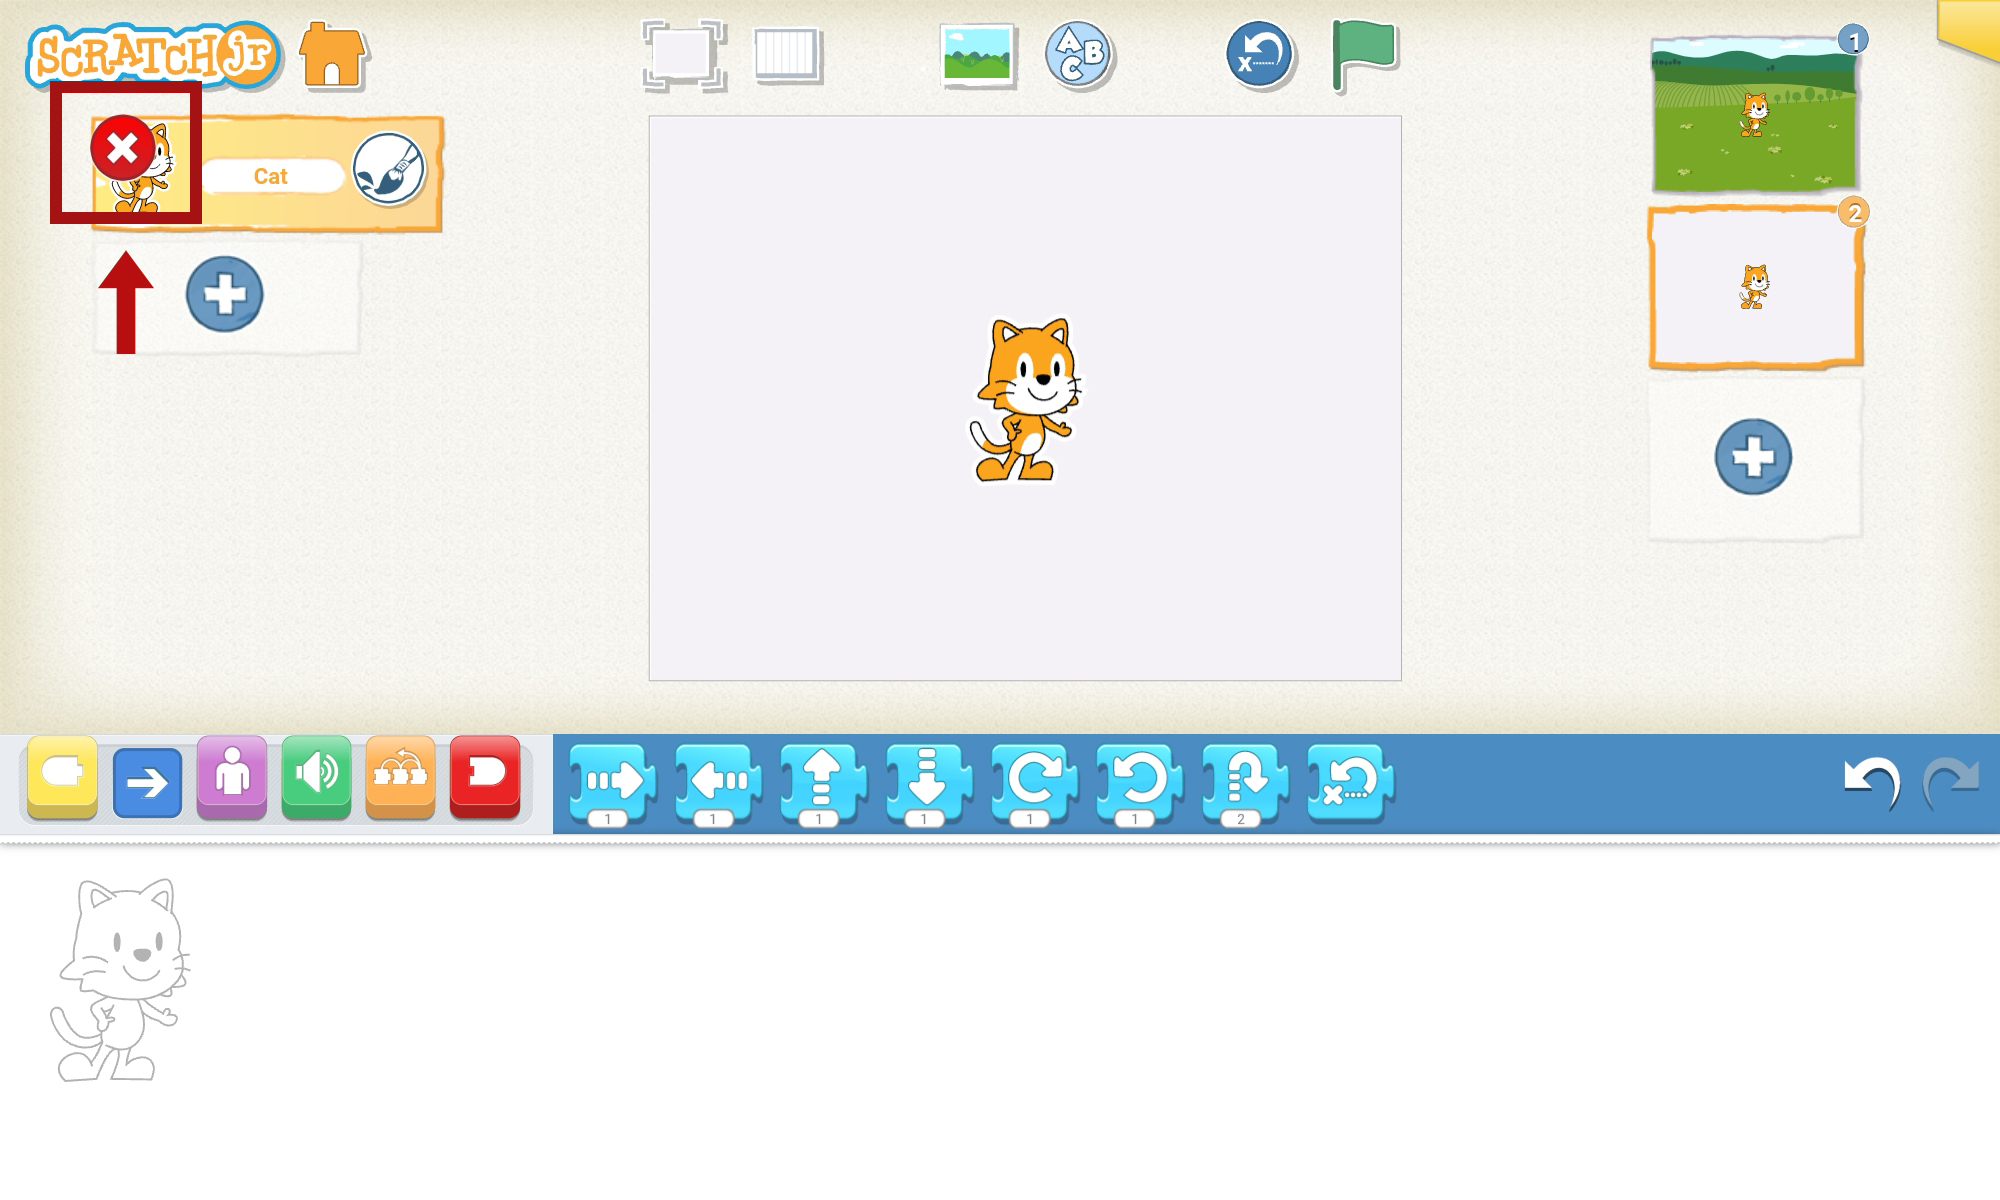Open the yellow triggering blocks category
This screenshot has height=1200, width=2000.
pyautogui.click(x=63, y=778)
